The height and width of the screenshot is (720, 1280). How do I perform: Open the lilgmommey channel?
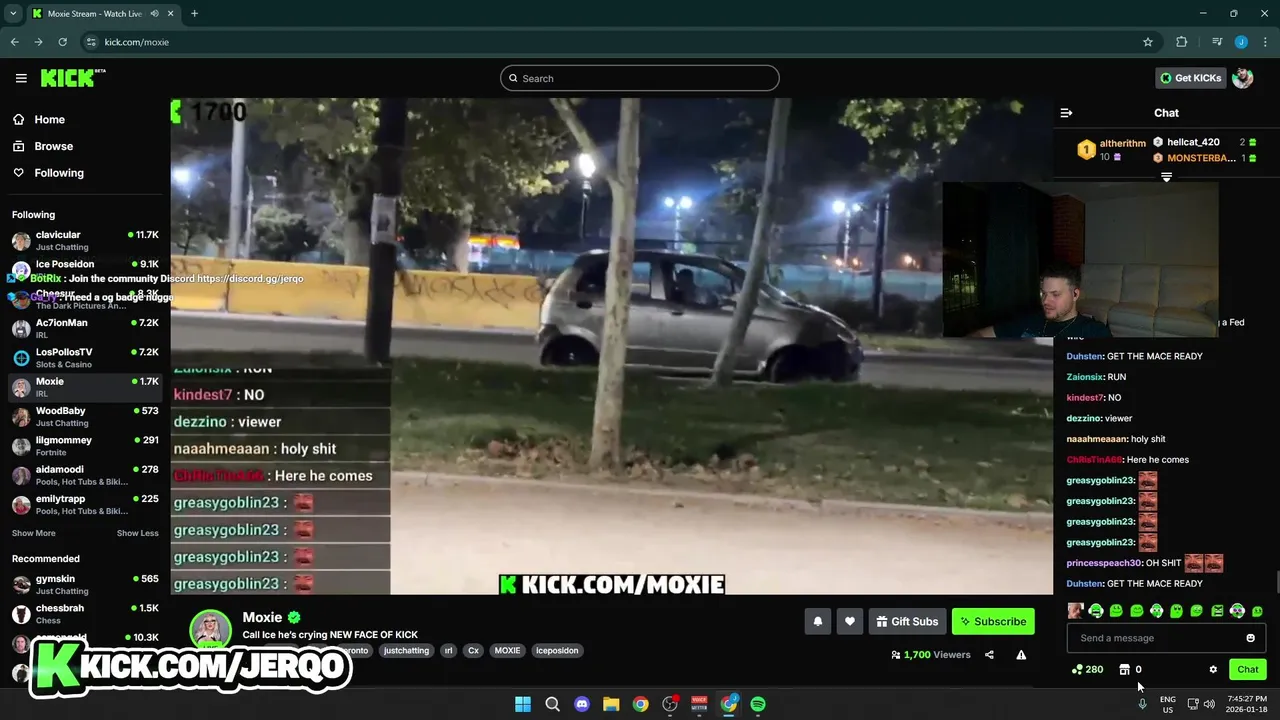point(85,445)
